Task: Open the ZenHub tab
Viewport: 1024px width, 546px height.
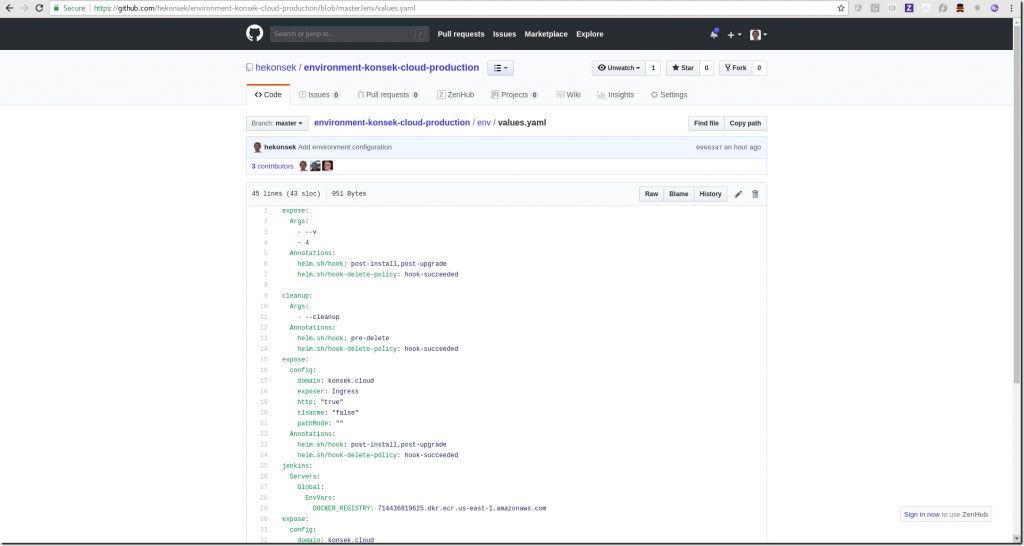Action: [x=456, y=95]
